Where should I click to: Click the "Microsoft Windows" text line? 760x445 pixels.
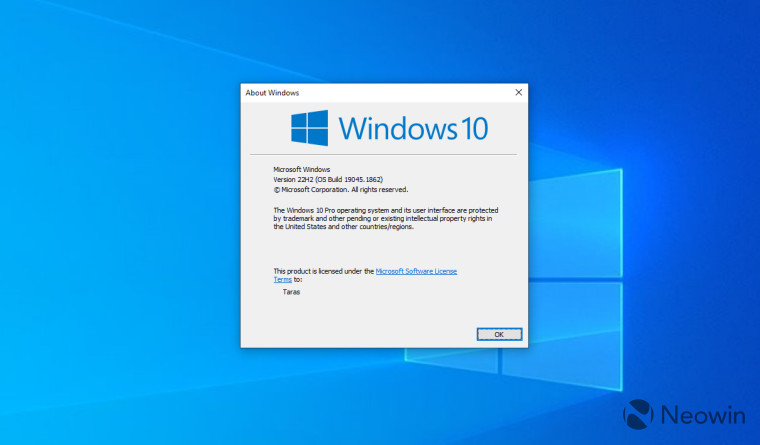click(301, 169)
